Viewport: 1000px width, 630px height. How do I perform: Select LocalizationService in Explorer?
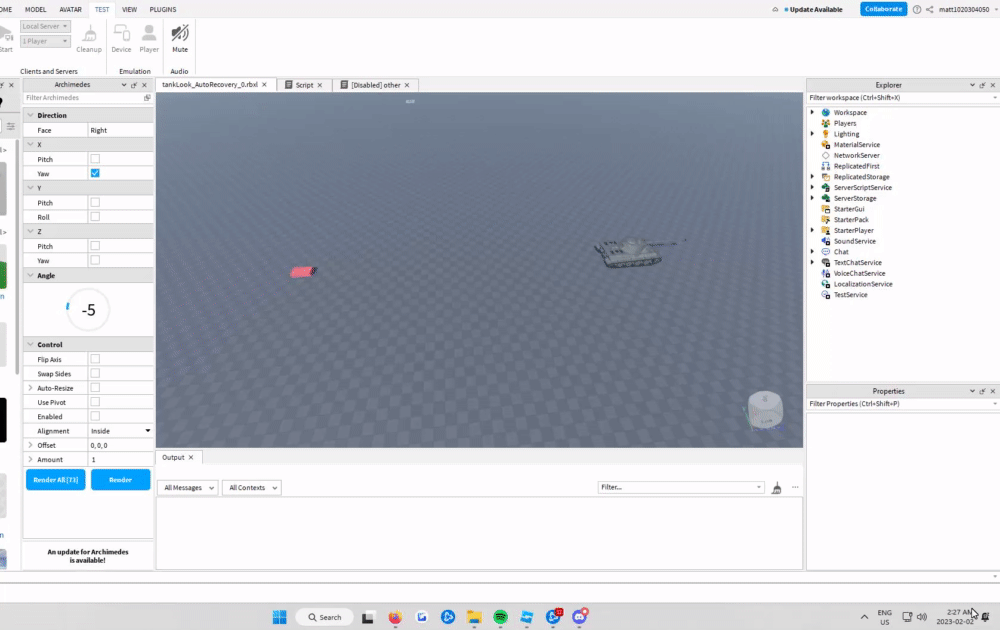(x=863, y=284)
